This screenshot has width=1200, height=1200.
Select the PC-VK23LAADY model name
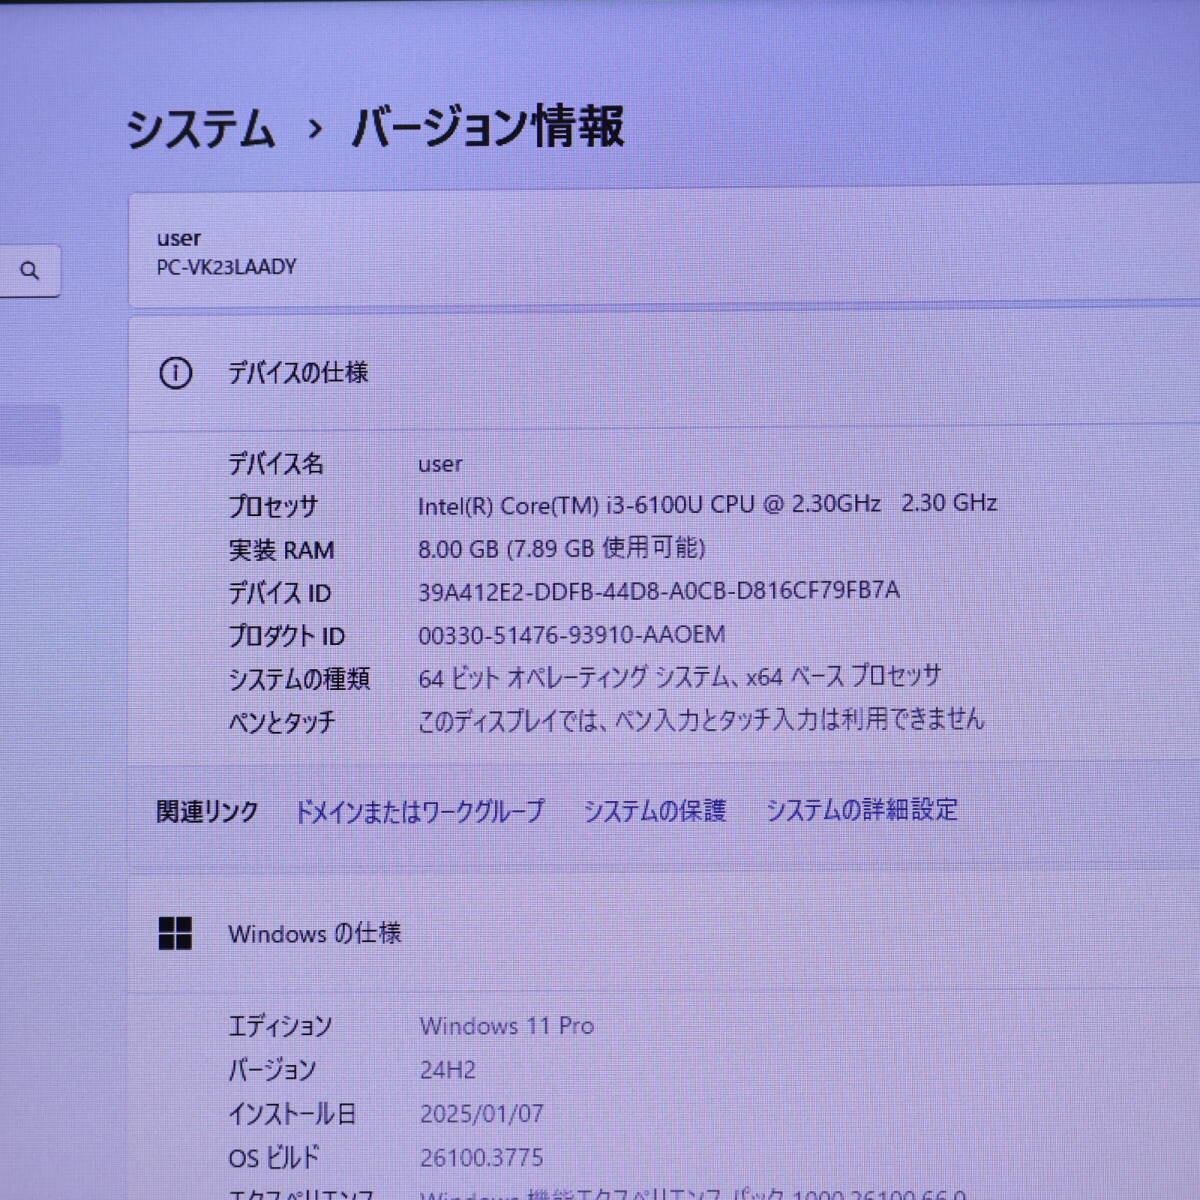coord(227,267)
